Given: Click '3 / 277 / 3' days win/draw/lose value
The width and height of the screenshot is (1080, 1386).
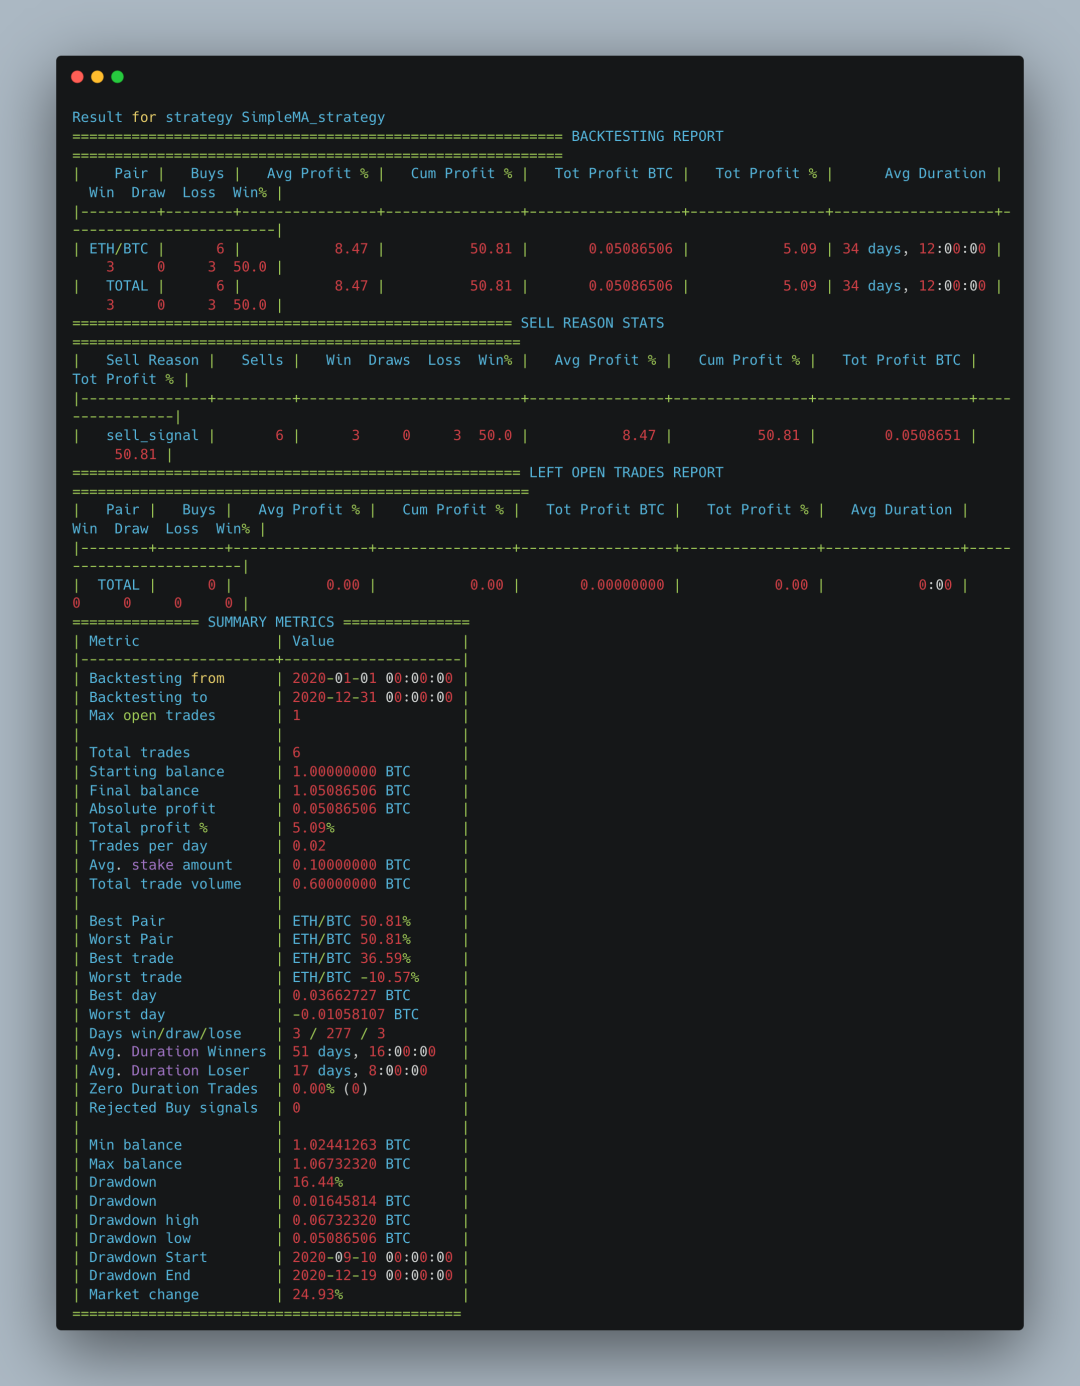Looking at the screenshot, I should click(x=339, y=1034).
